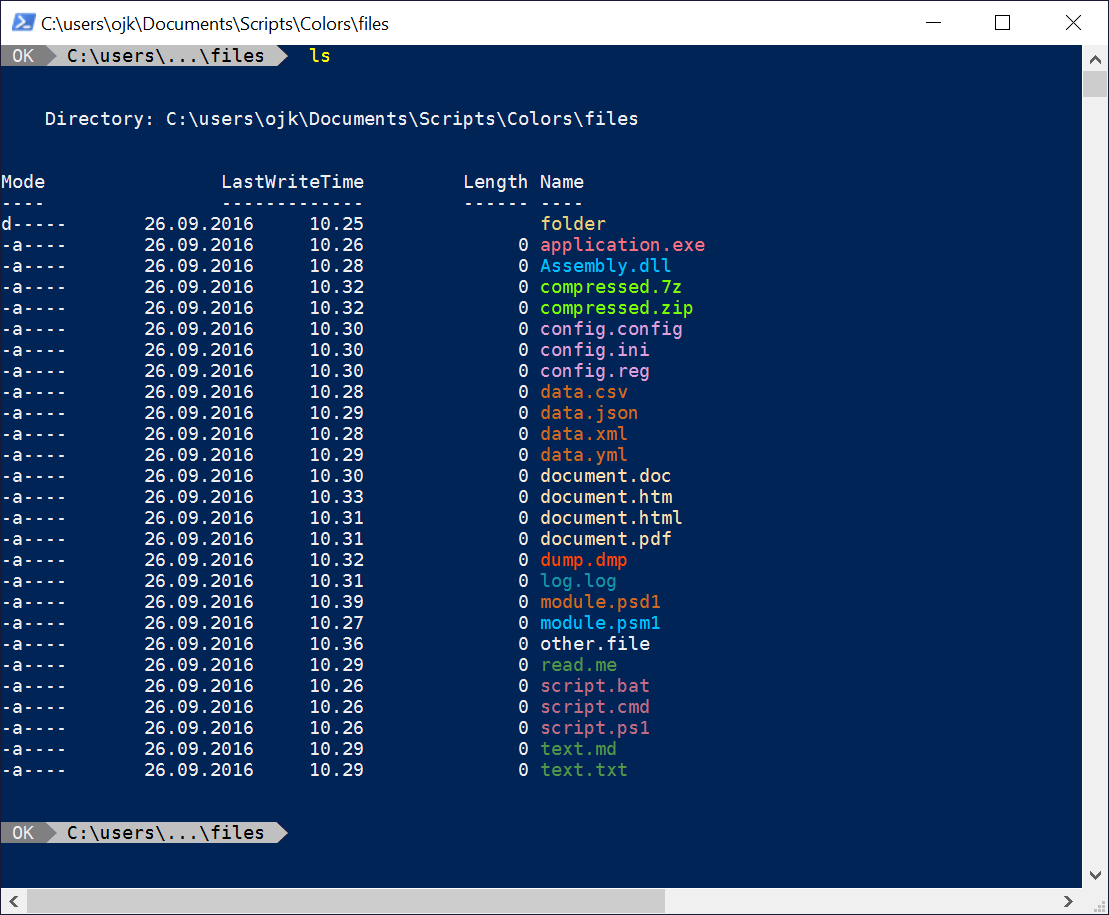The image size is (1109, 915).
Task: Click the config.config file name
Action: [x=612, y=330]
